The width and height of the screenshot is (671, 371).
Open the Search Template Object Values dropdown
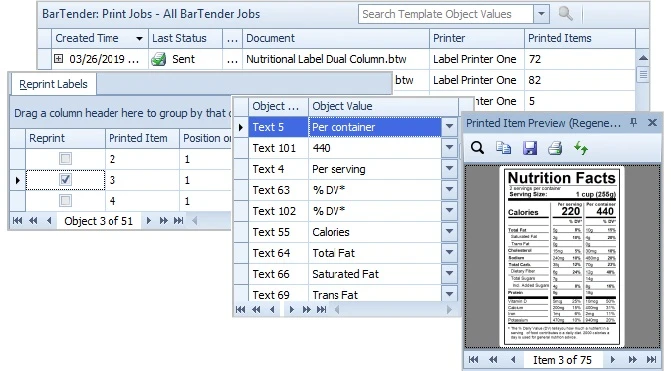pyautogui.click(x=541, y=14)
